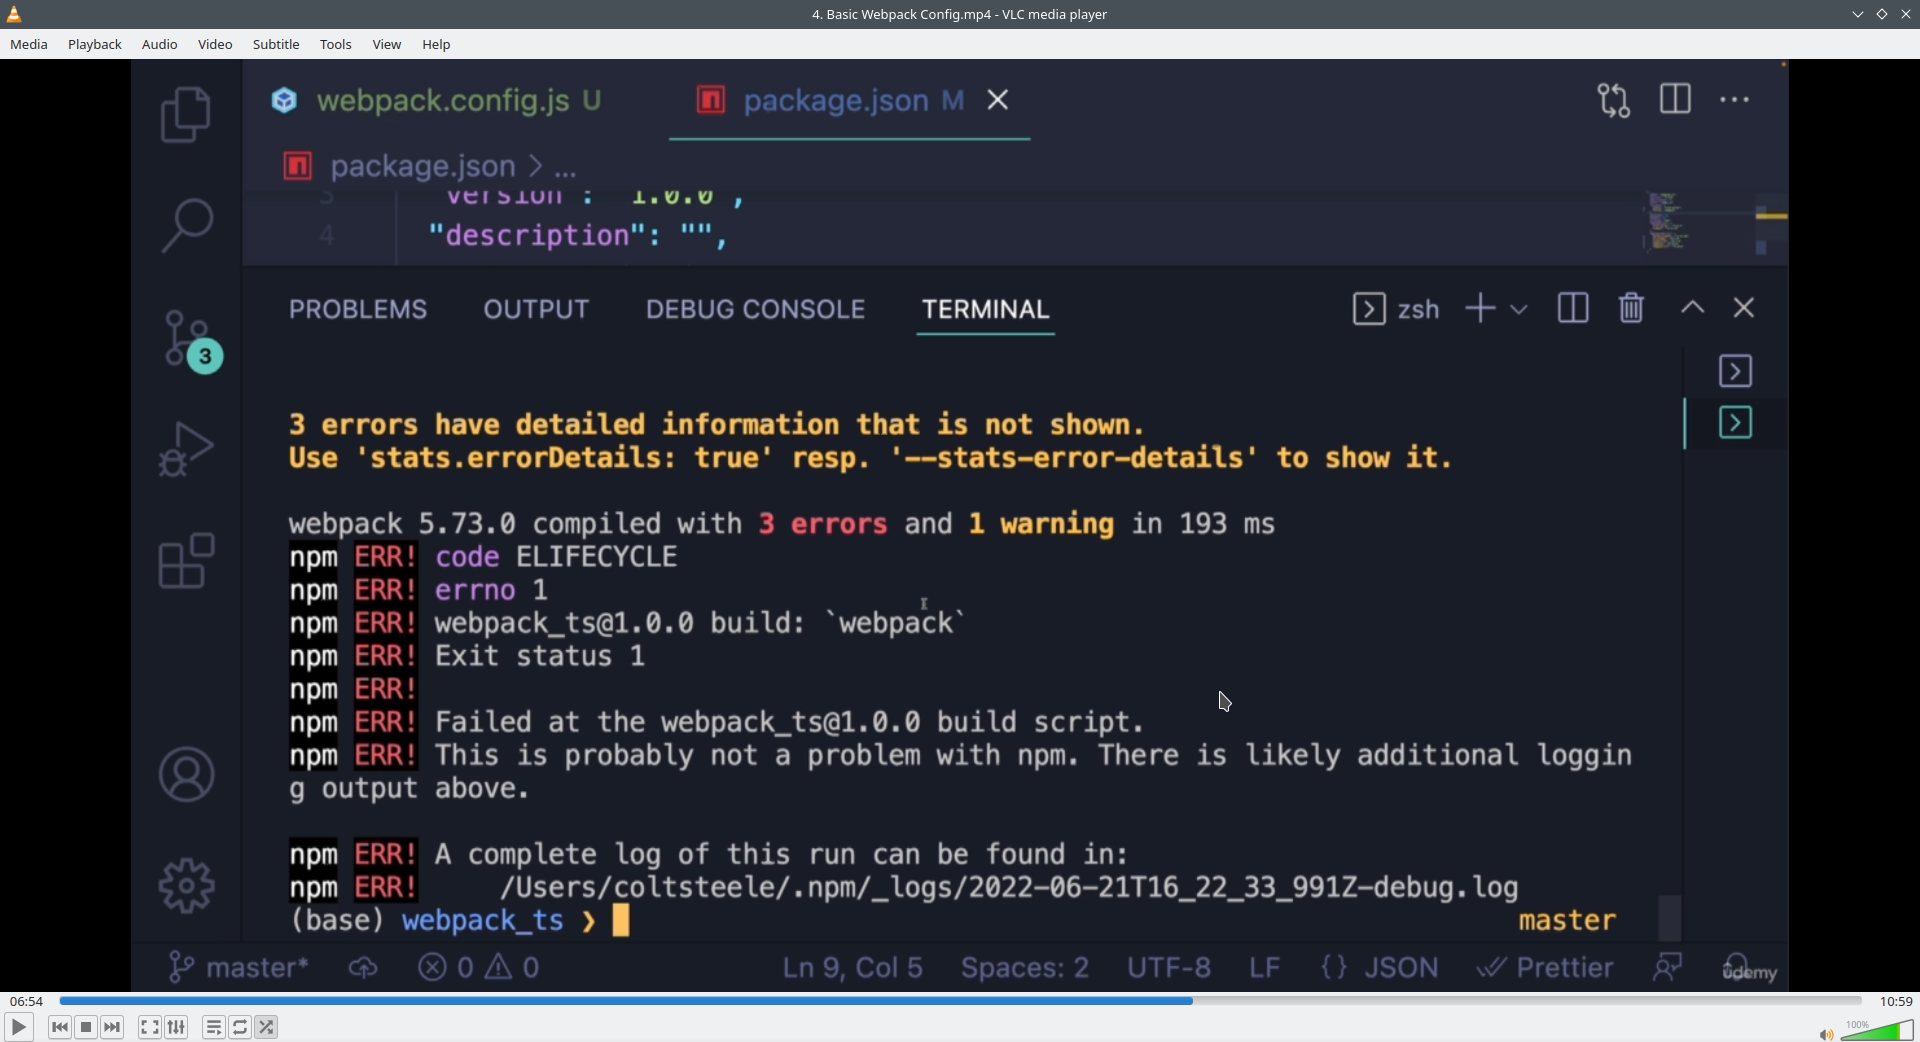Split the editor to the right
1920x1042 pixels.
1675,99
